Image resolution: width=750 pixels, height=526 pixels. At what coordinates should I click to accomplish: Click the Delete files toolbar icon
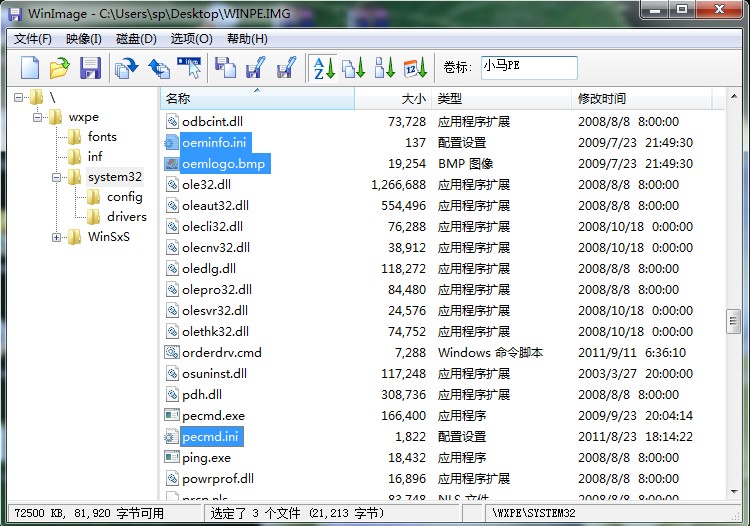tap(286, 67)
